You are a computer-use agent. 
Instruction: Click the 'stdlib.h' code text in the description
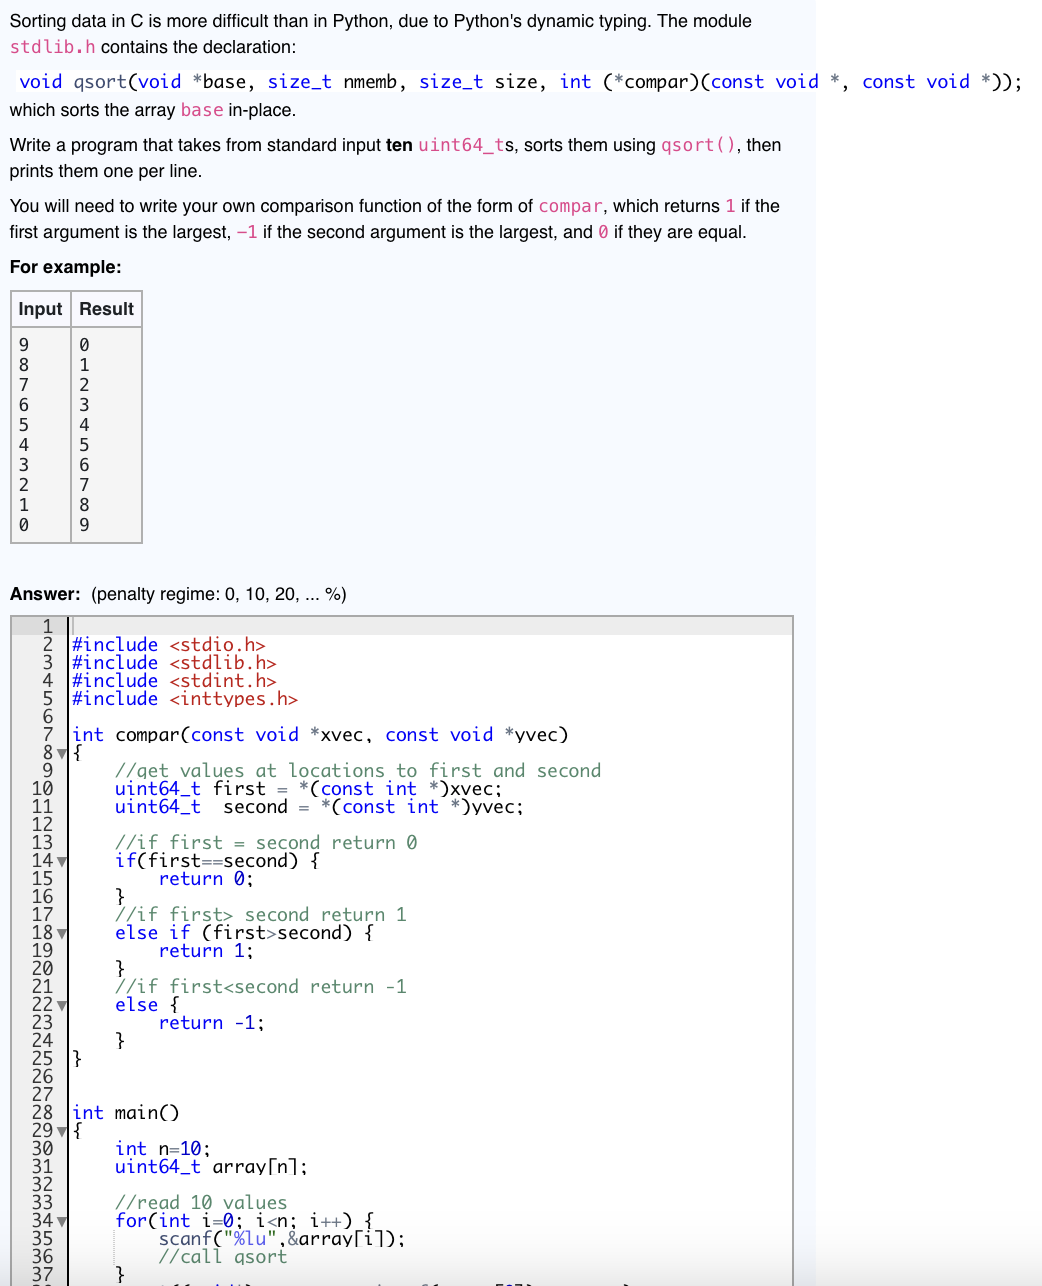click(53, 47)
